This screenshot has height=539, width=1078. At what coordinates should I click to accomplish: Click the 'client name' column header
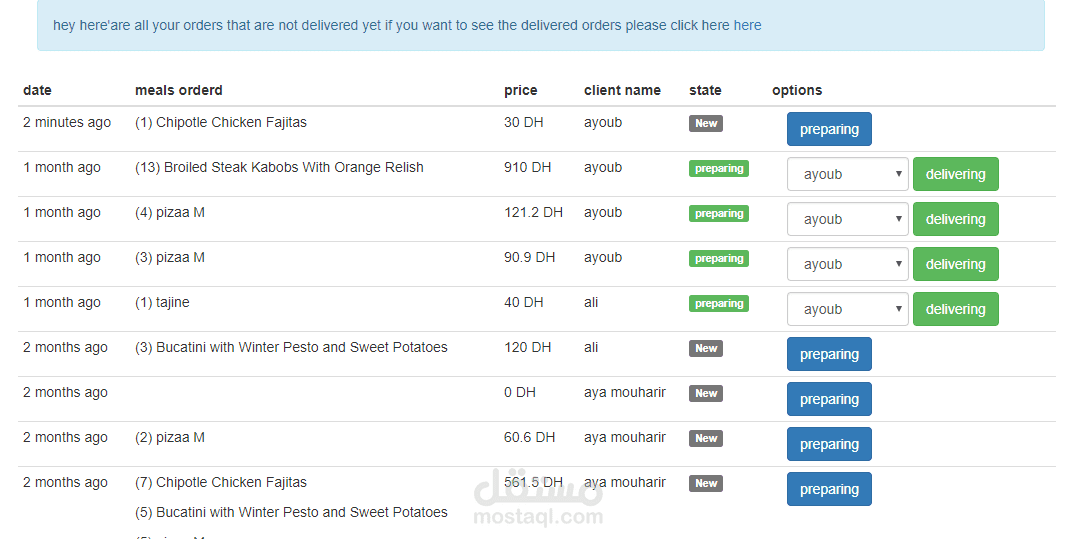pos(622,90)
